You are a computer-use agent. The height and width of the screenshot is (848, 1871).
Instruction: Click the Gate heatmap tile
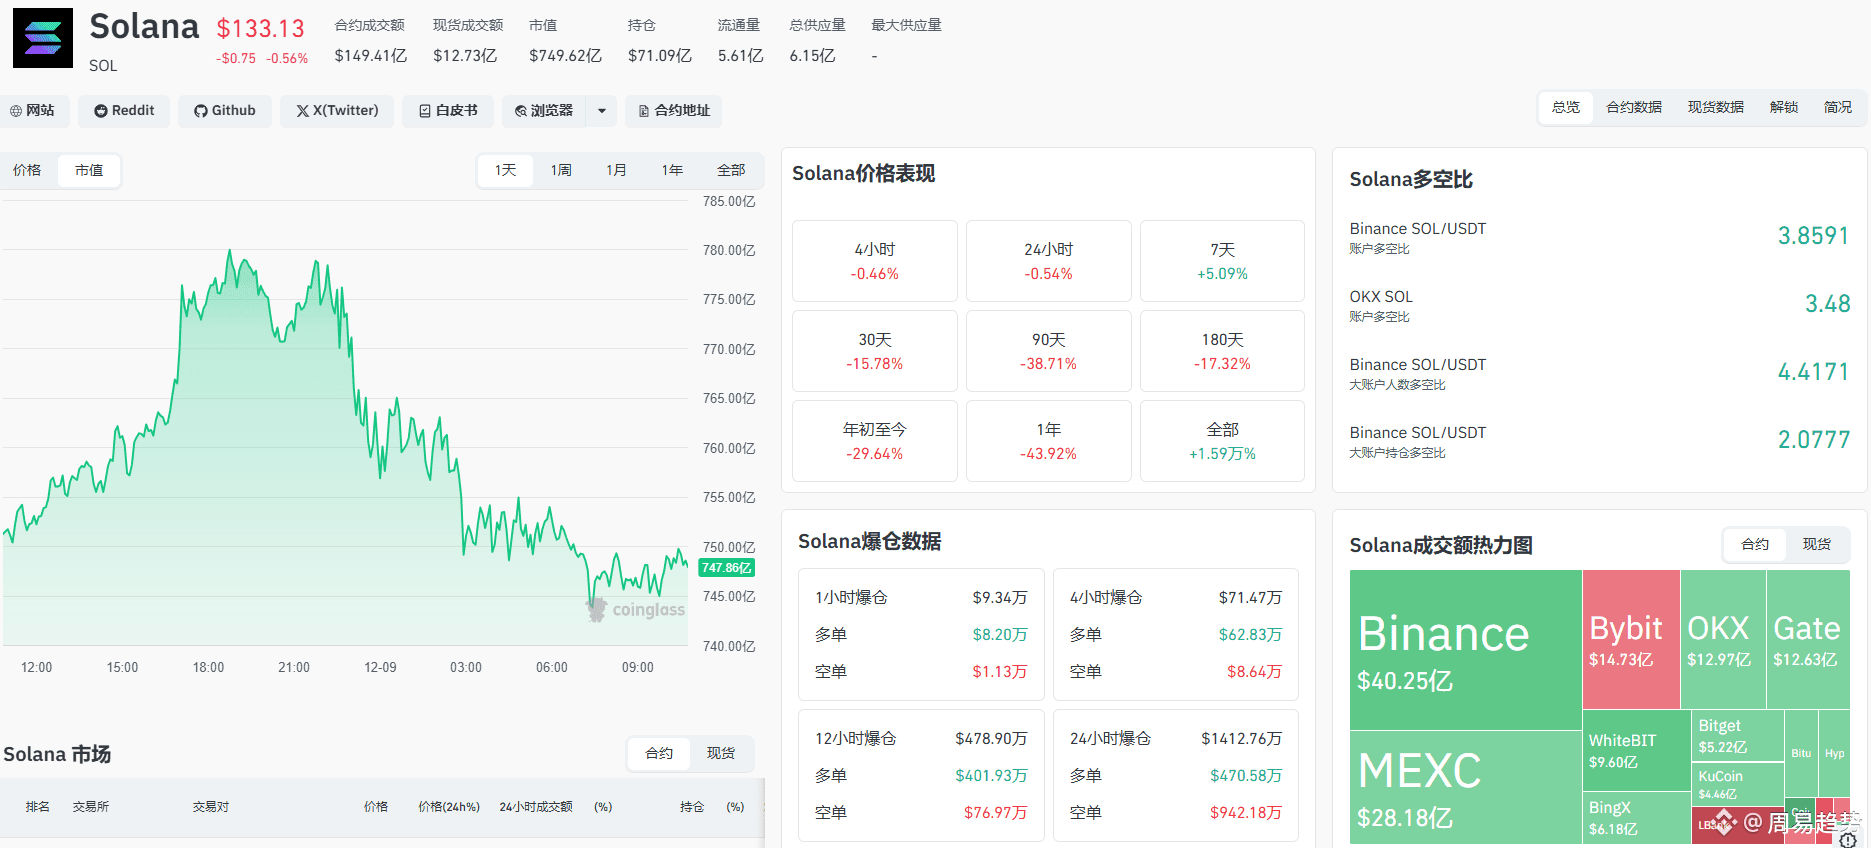1808,640
